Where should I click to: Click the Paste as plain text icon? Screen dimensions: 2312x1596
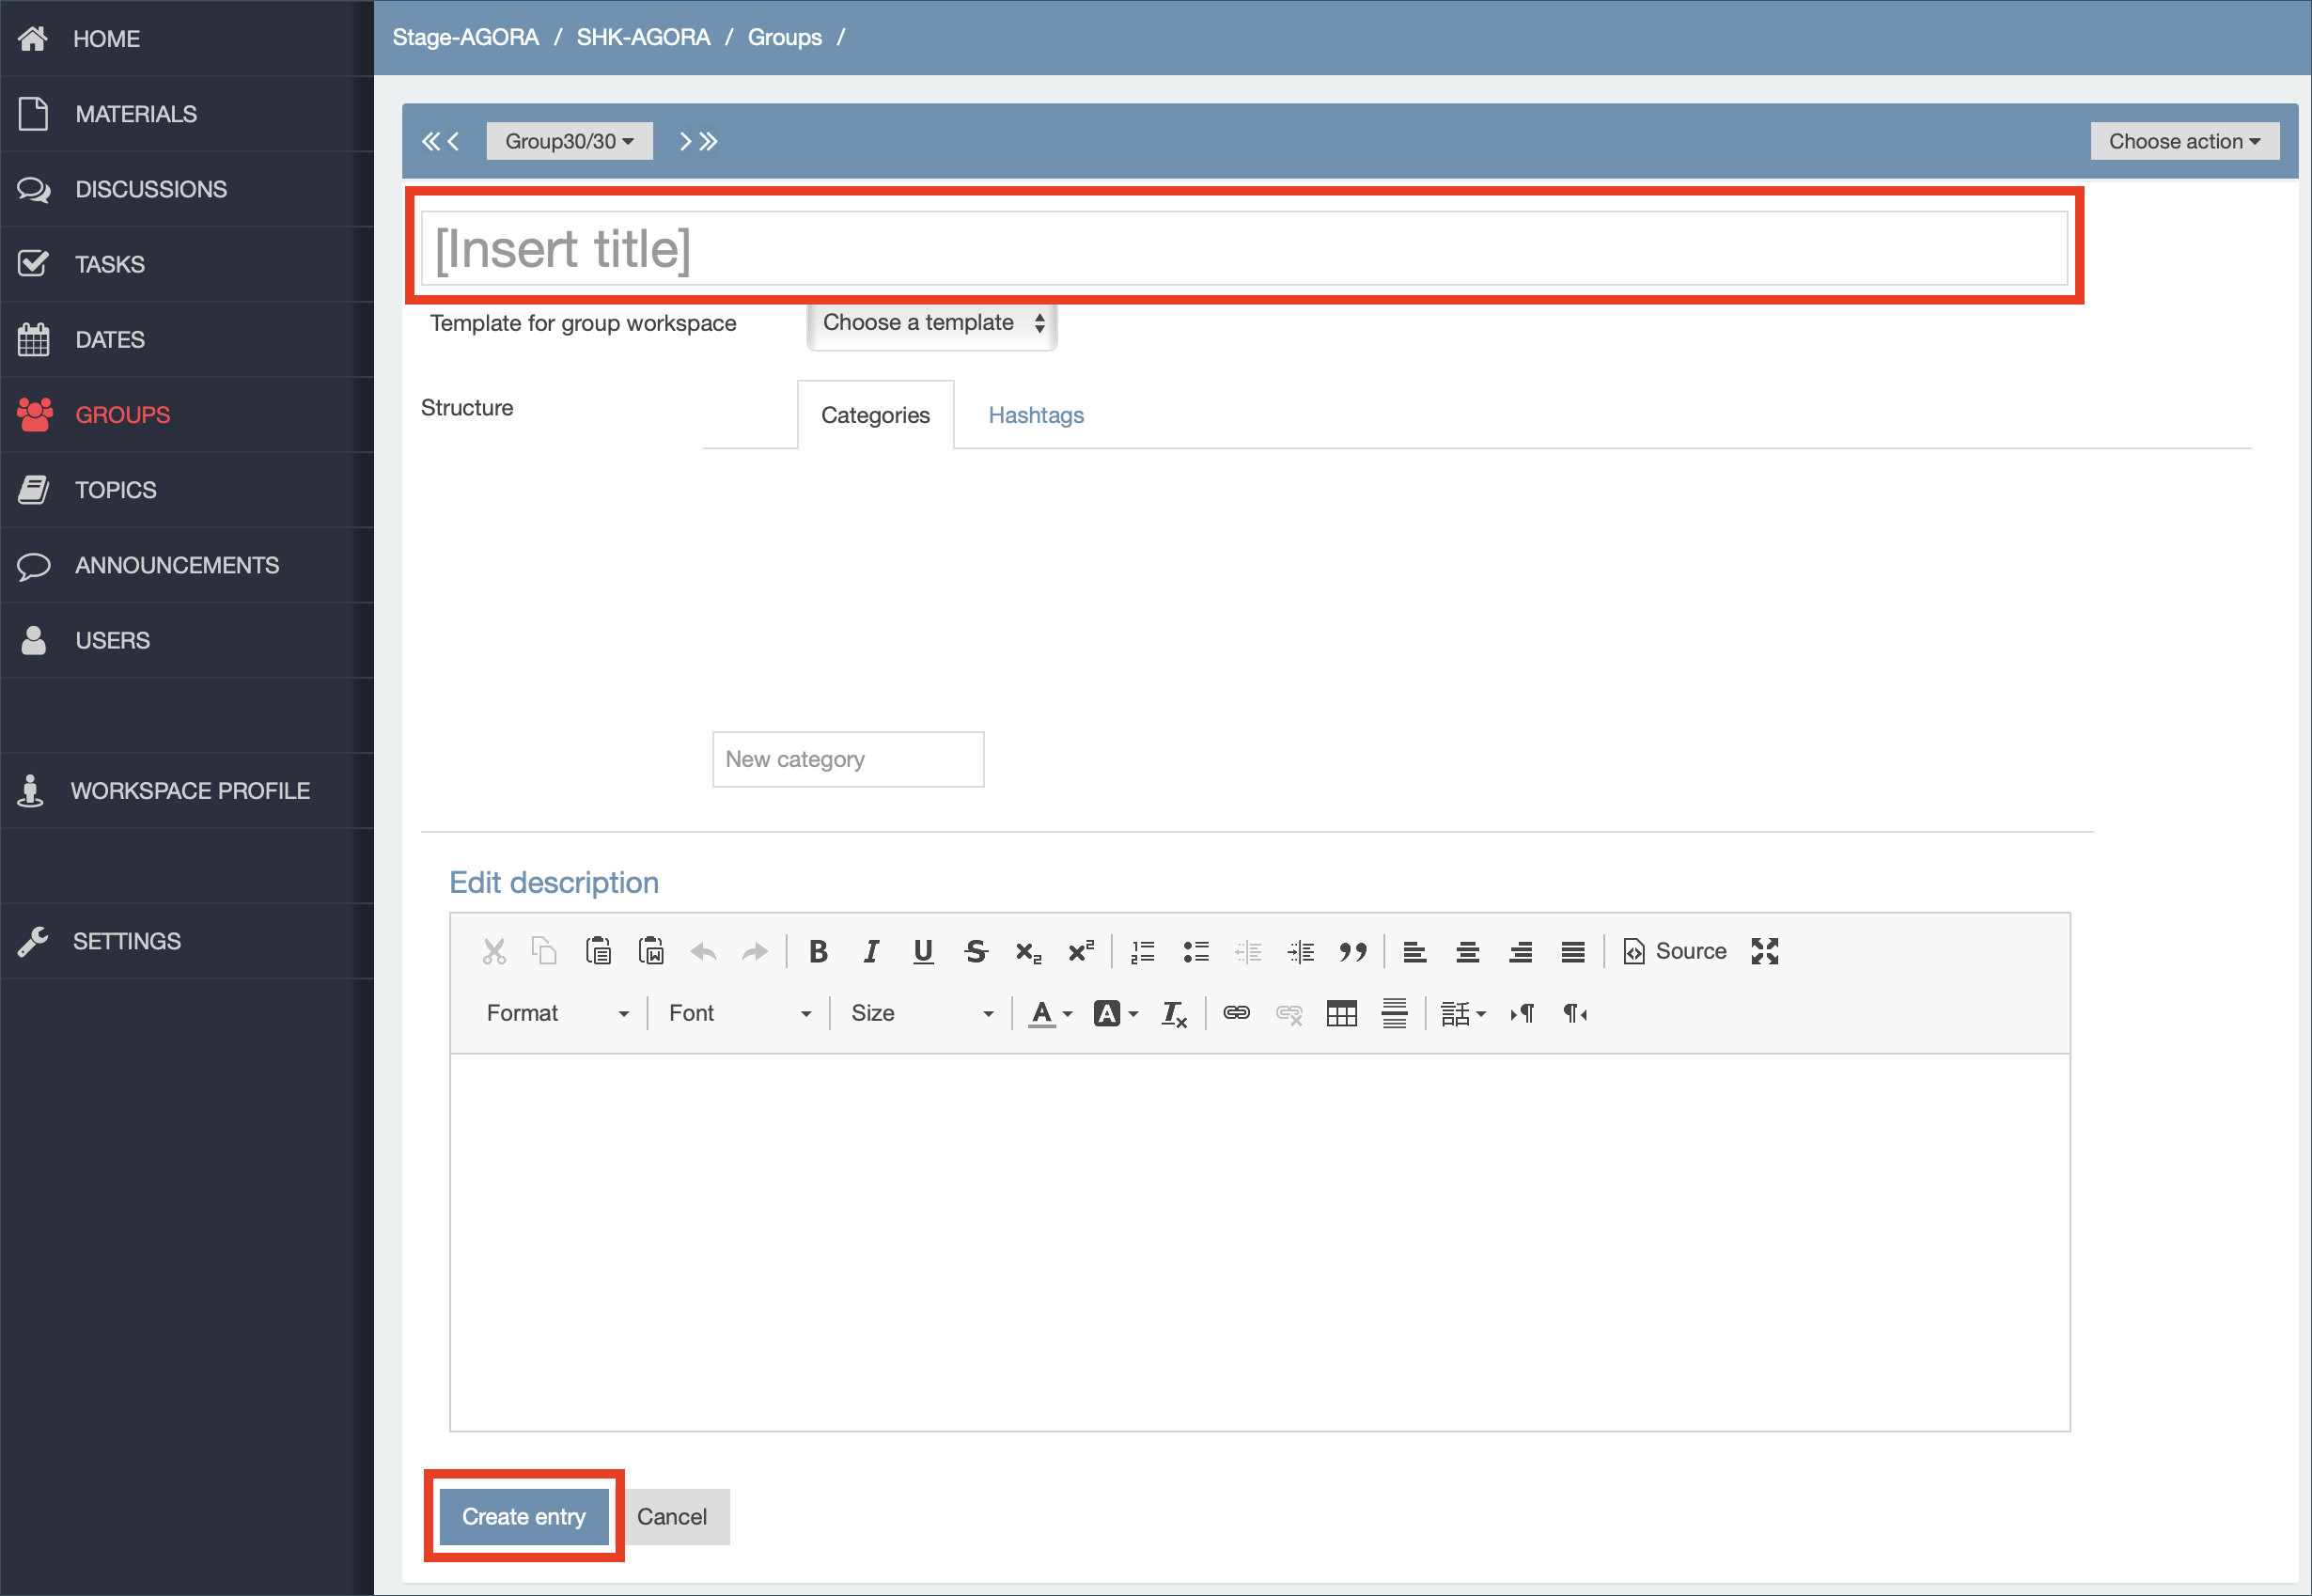tap(598, 951)
